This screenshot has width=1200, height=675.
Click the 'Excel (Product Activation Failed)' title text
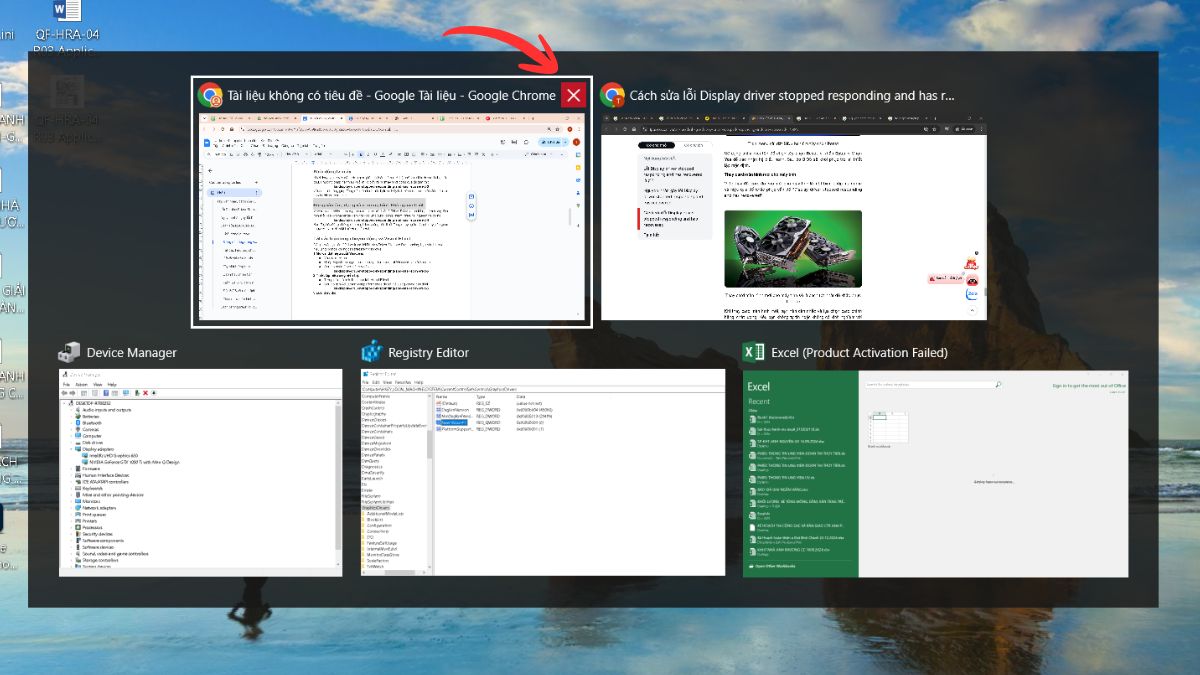point(860,352)
